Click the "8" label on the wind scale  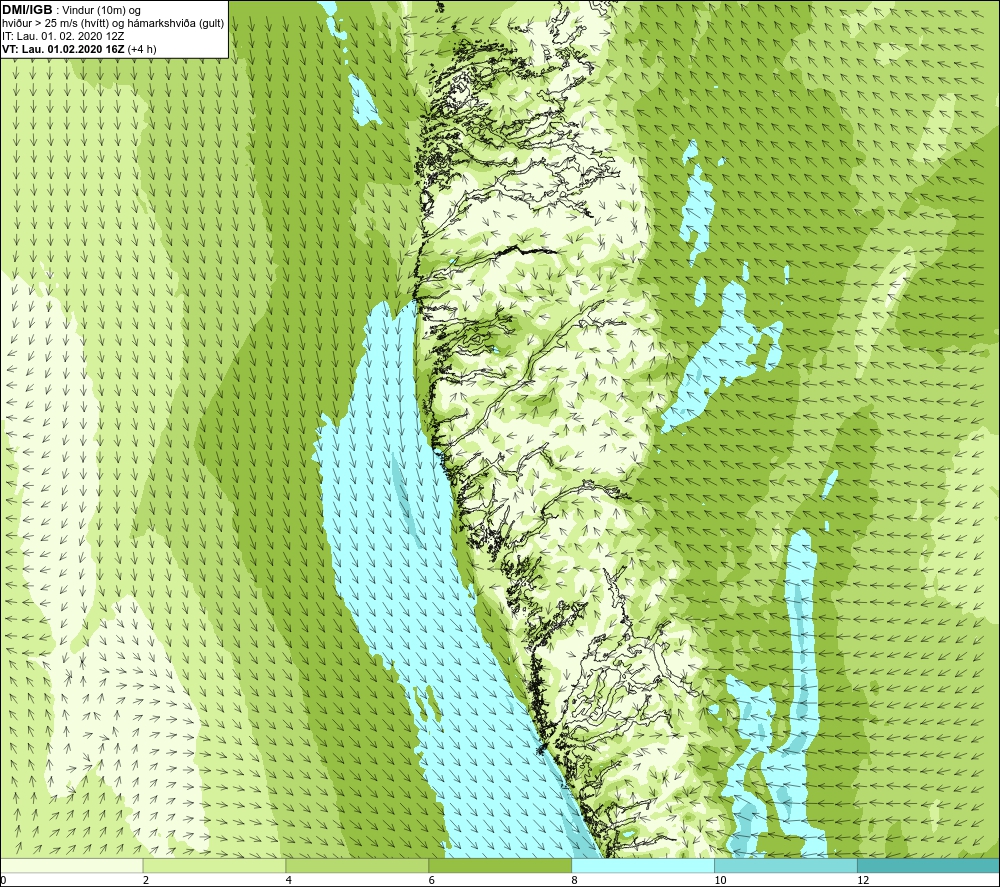575,881
